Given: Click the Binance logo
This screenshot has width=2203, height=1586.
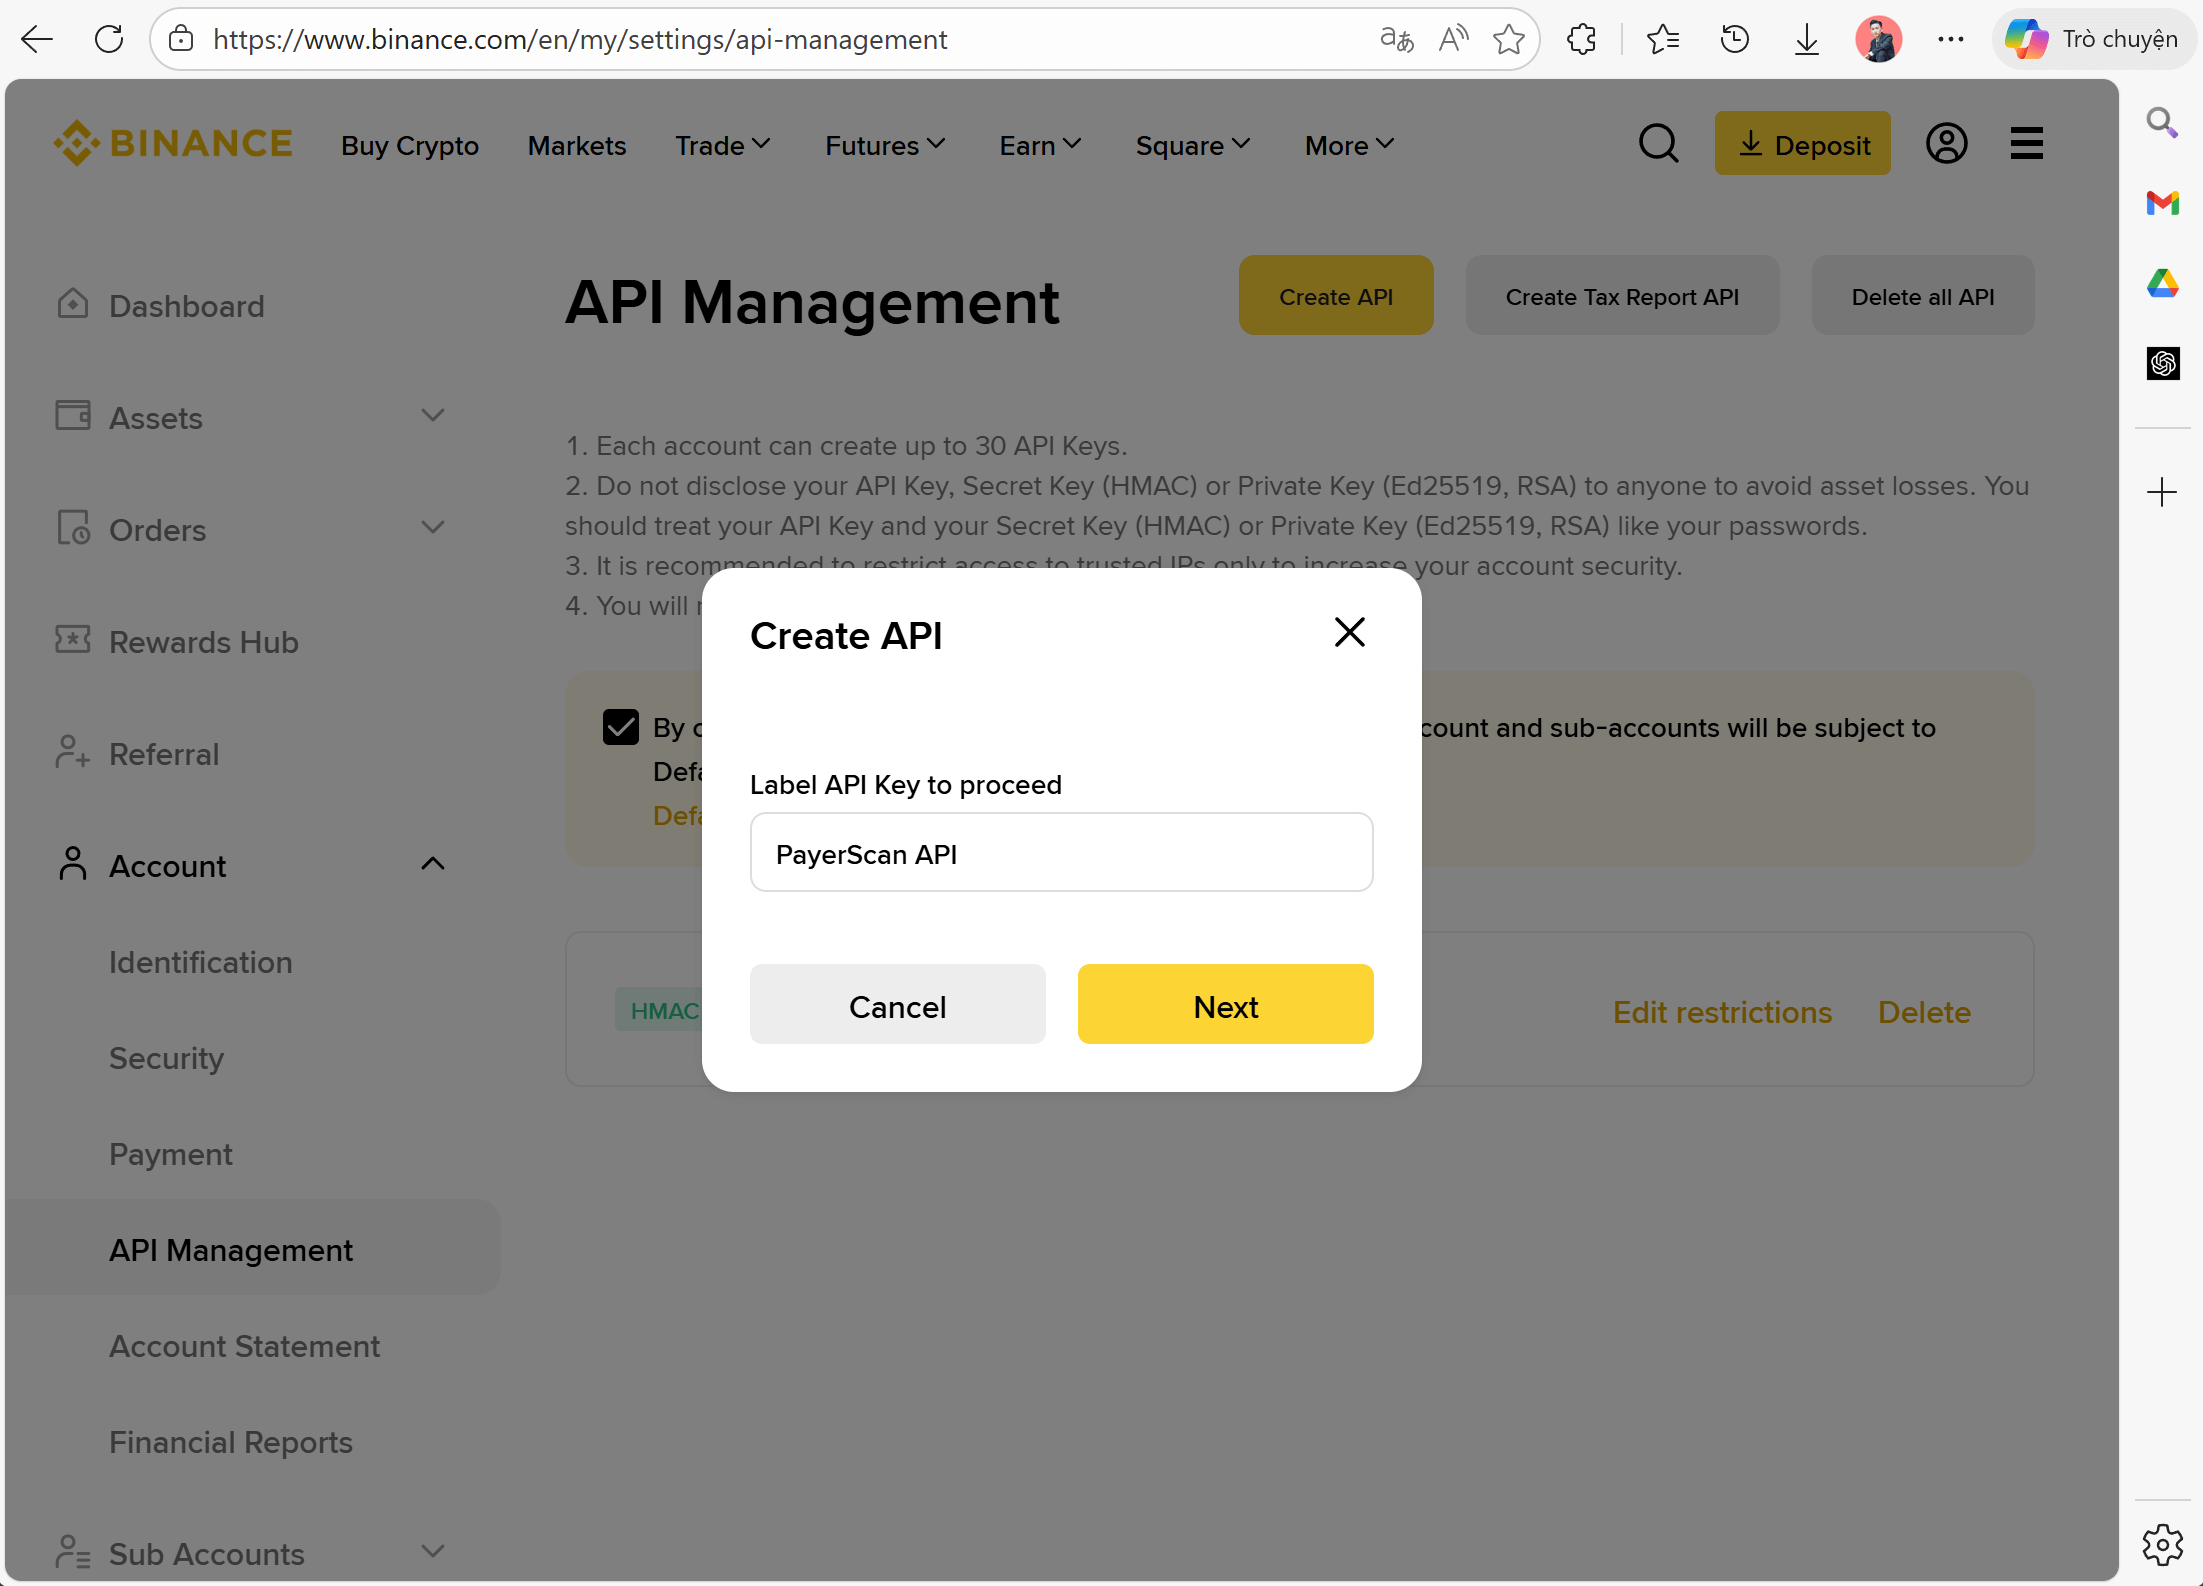Looking at the screenshot, I should [x=172, y=142].
